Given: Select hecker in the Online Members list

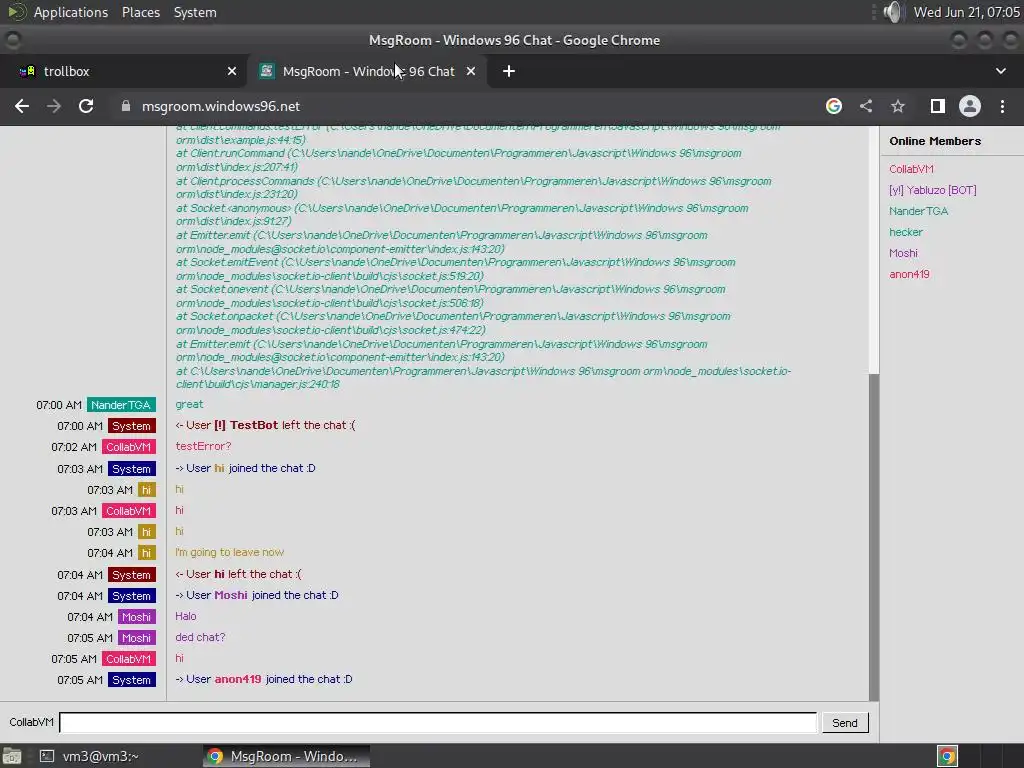Looking at the screenshot, I should (906, 232).
